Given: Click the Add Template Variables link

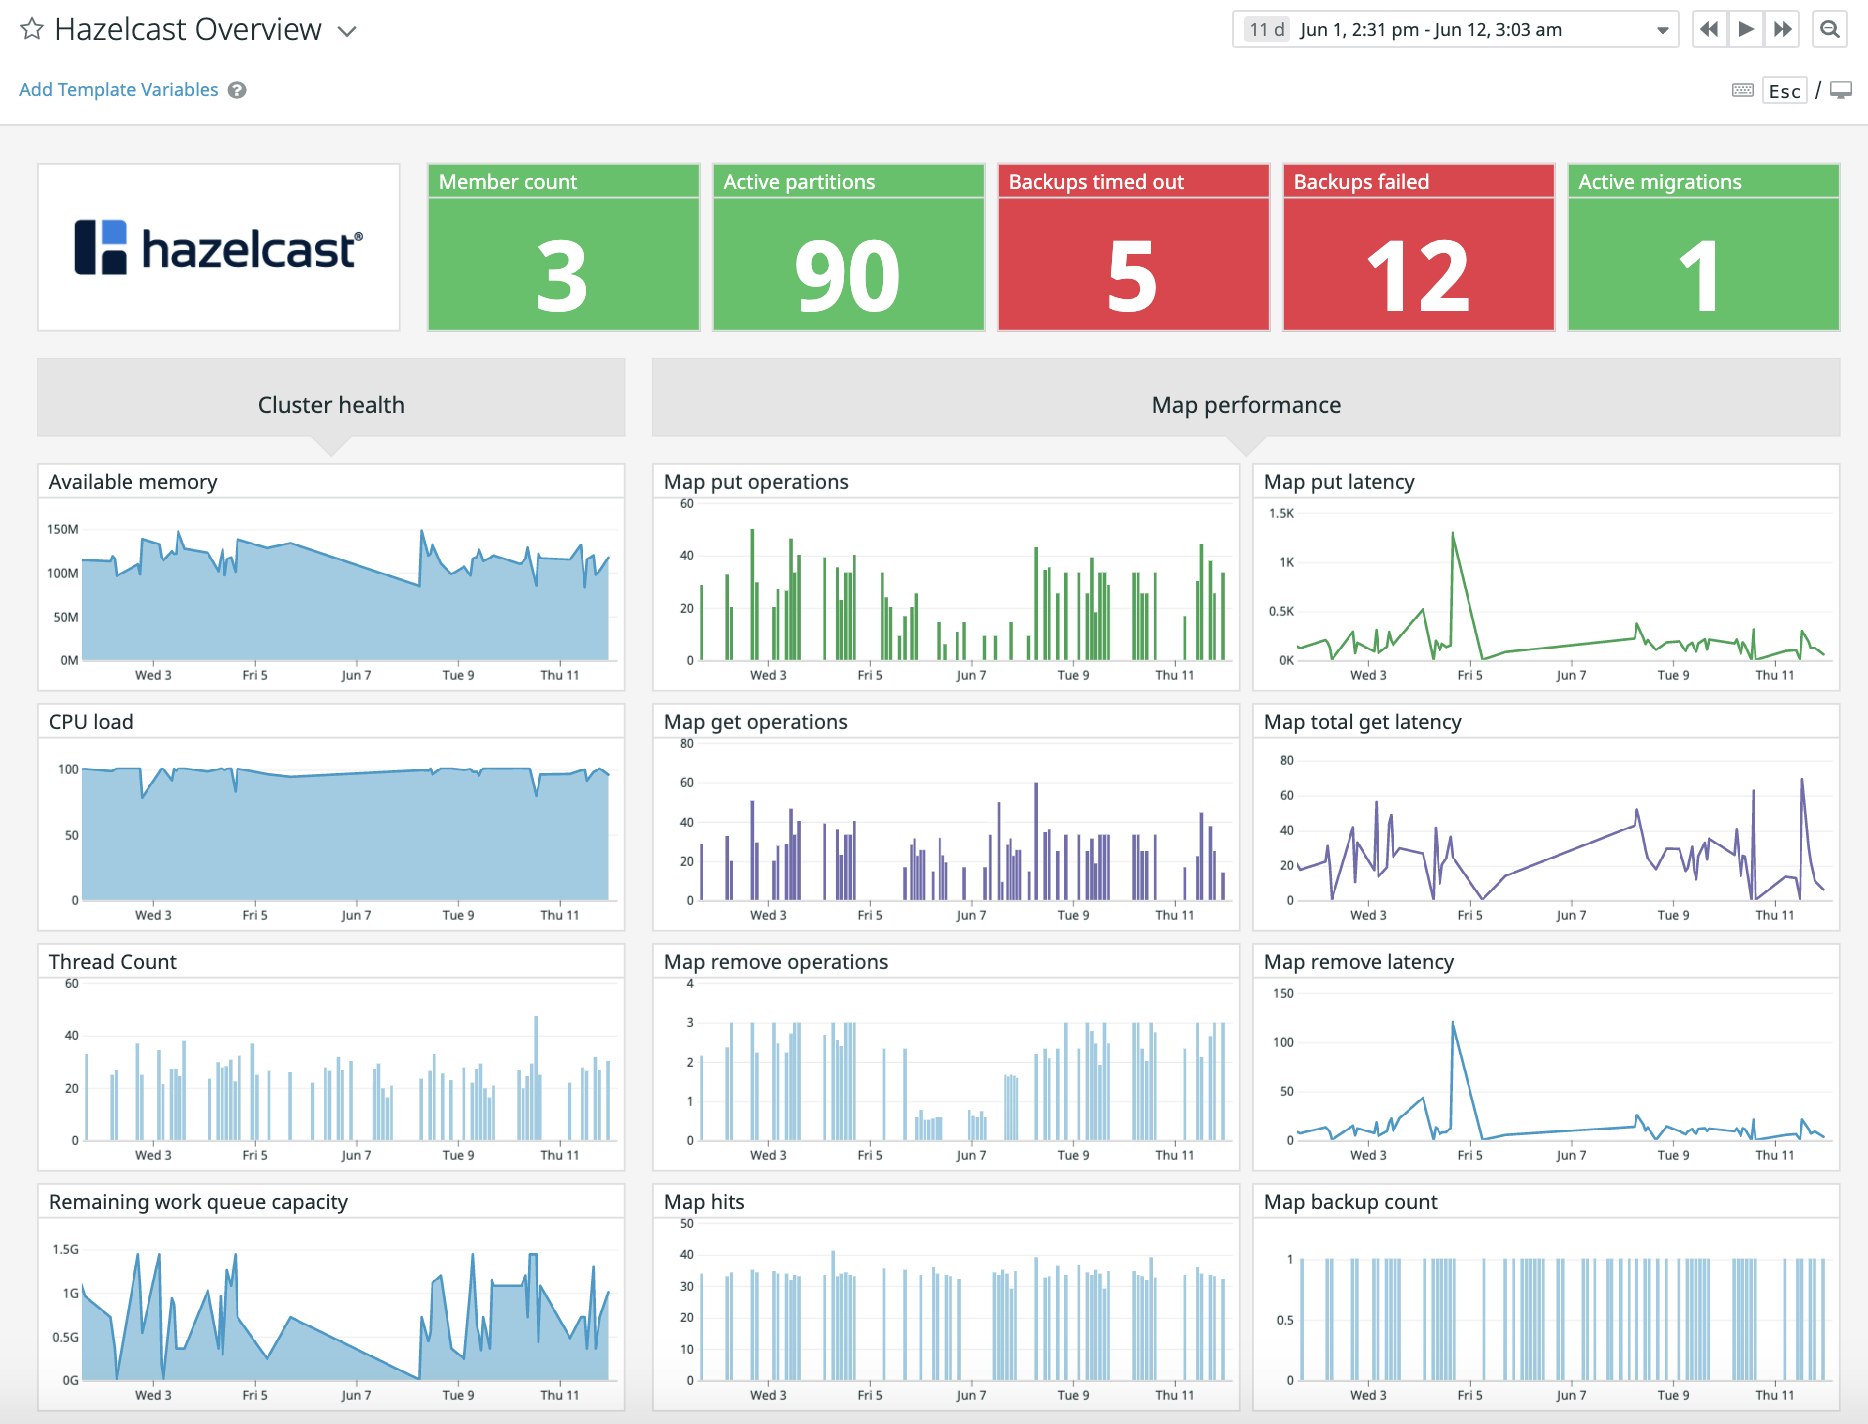Looking at the screenshot, I should click(x=118, y=90).
